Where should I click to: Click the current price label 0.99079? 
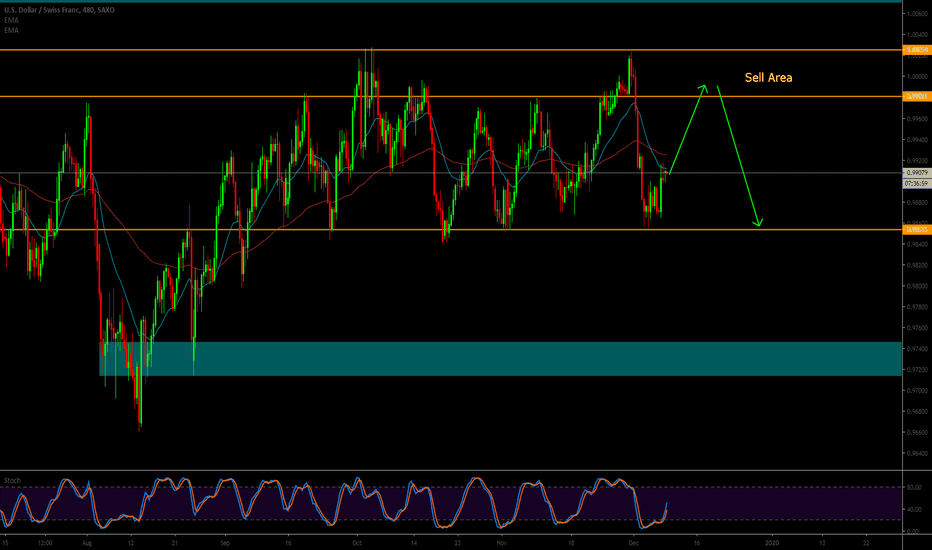(x=917, y=173)
